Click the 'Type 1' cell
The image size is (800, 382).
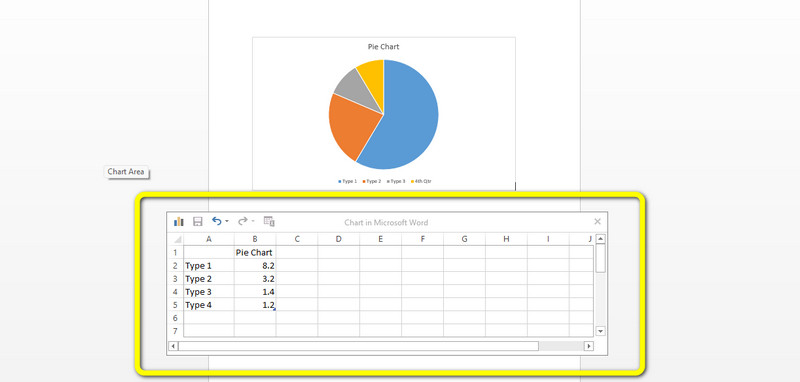(209, 266)
